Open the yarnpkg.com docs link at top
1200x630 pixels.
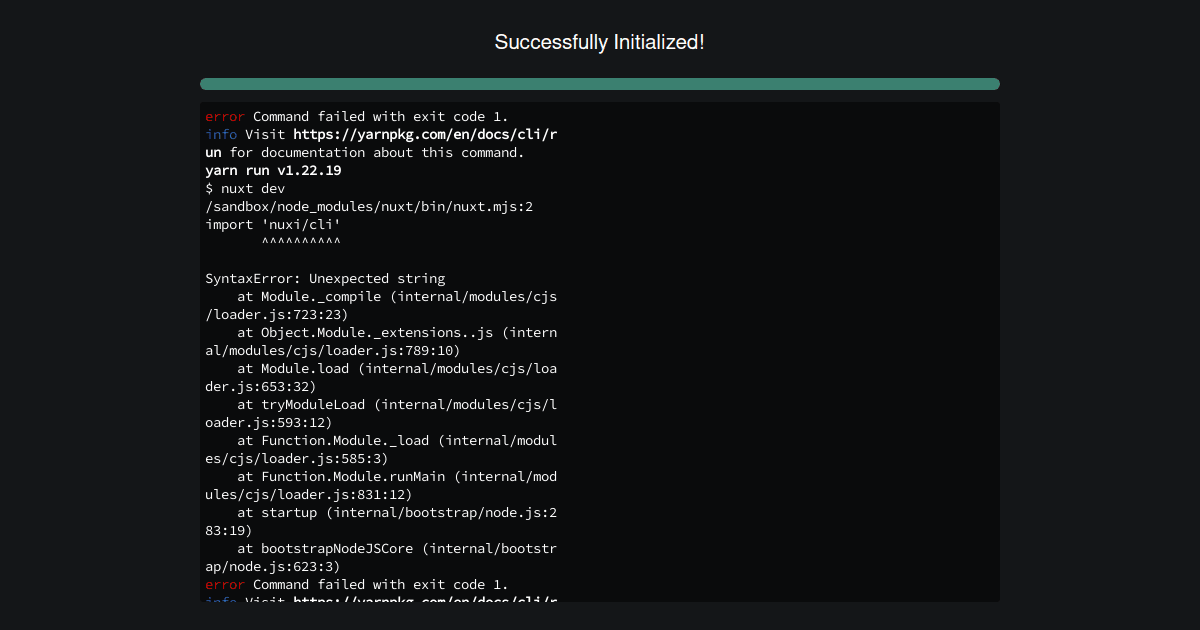pyautogui.click(x=424, y=134)
